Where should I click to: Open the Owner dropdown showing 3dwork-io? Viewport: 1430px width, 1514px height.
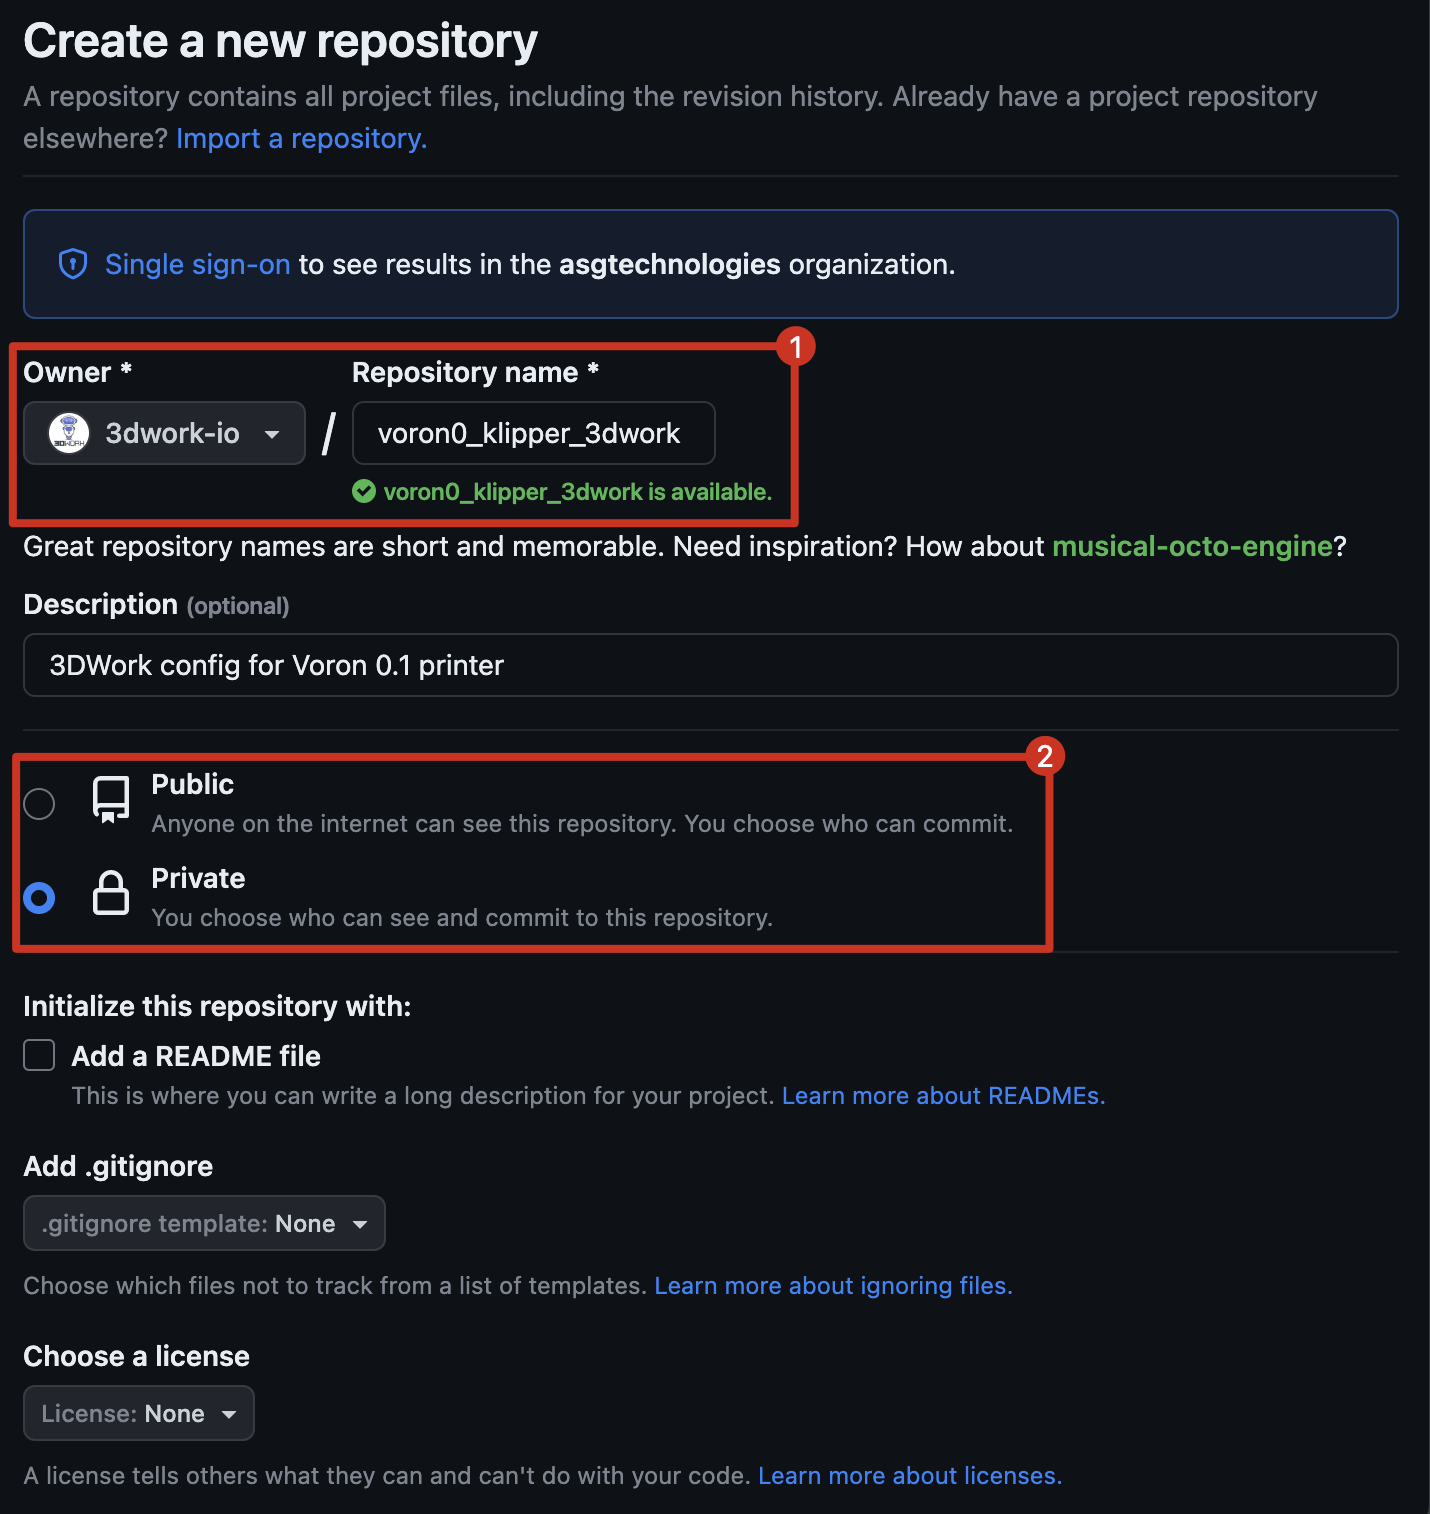tap(165, 433)
